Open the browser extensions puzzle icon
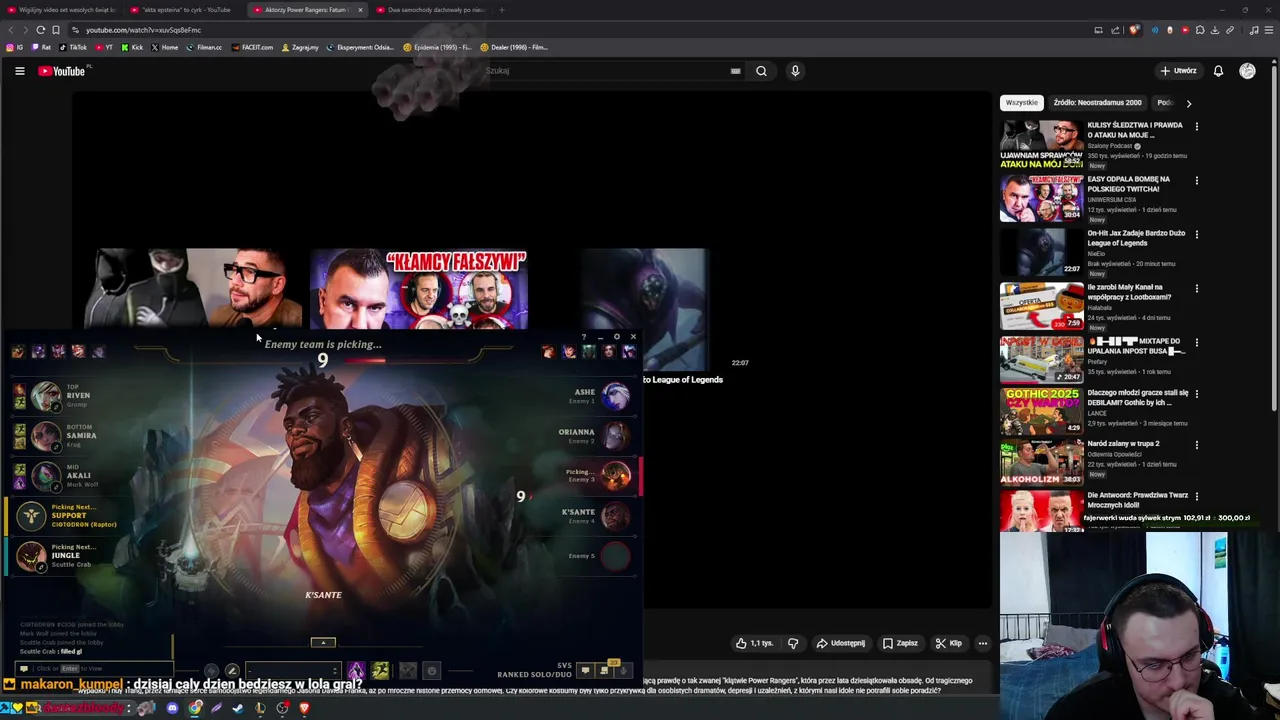1280x720 pixels. pos(1200,30)
